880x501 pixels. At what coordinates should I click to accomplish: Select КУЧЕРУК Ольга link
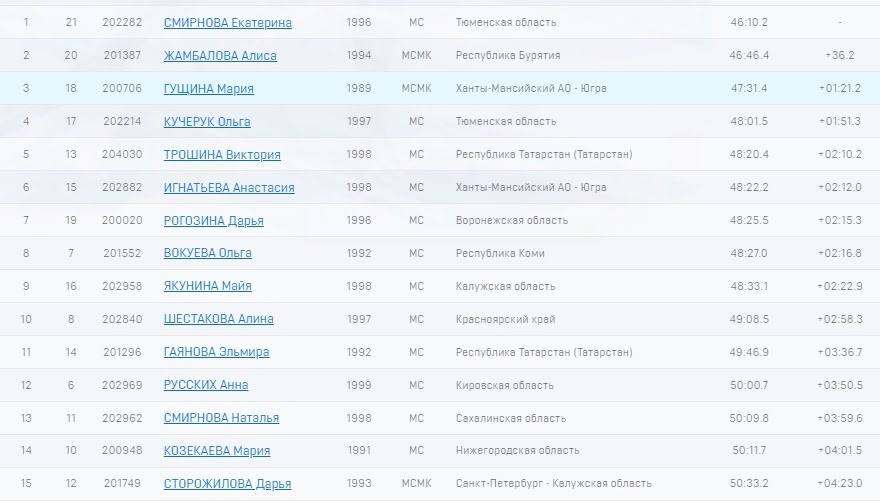[207, 122]
